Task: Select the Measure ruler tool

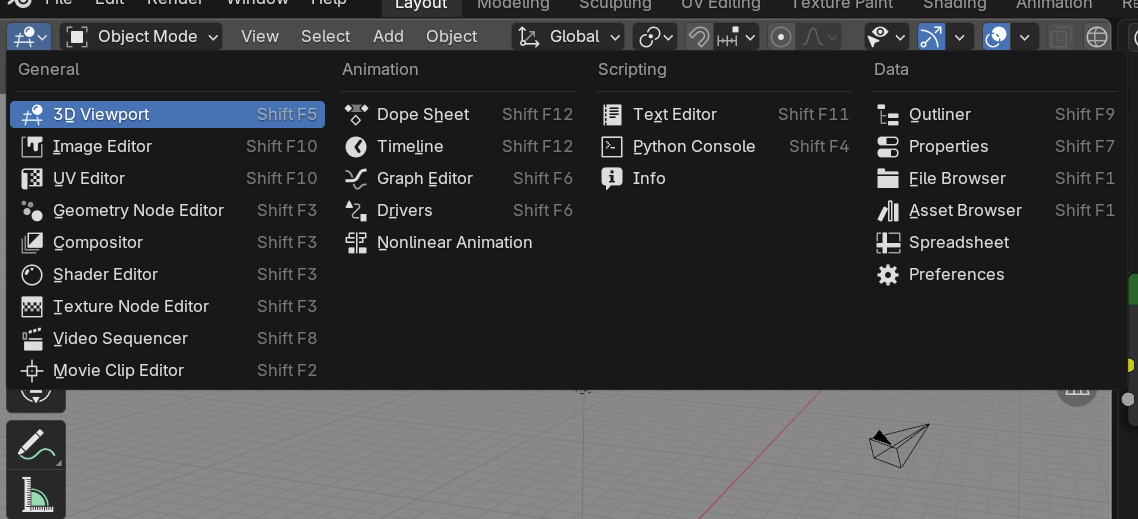Action: coord(35,497)
